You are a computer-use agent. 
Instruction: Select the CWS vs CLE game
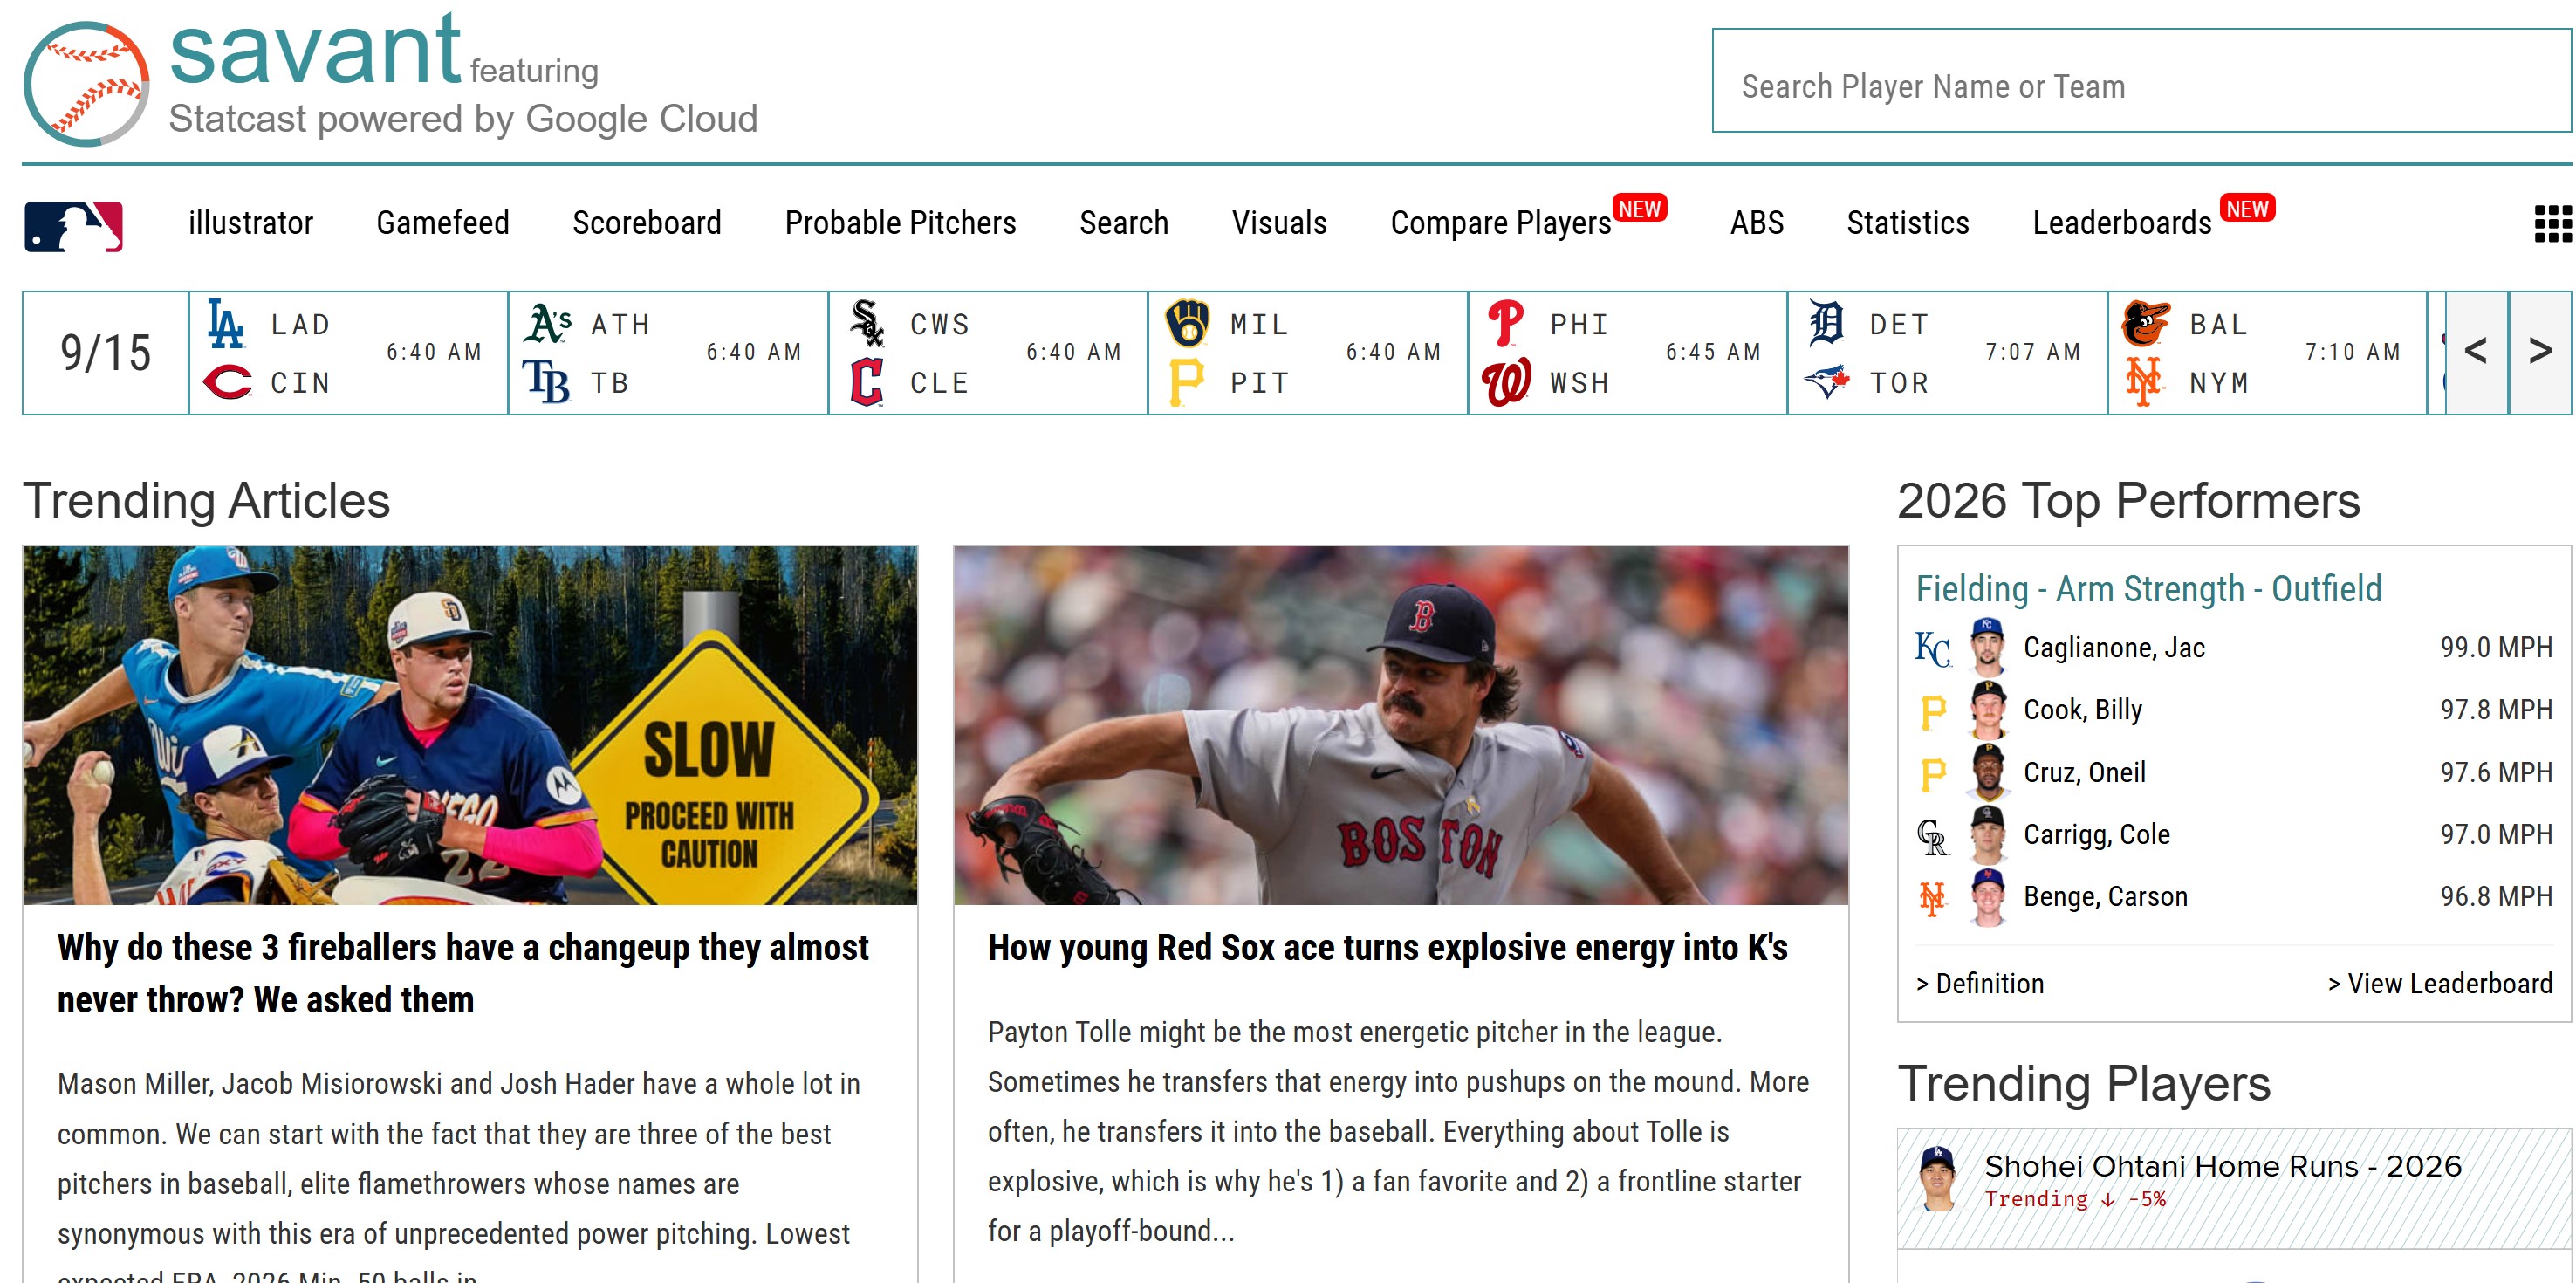click(988, 353)
